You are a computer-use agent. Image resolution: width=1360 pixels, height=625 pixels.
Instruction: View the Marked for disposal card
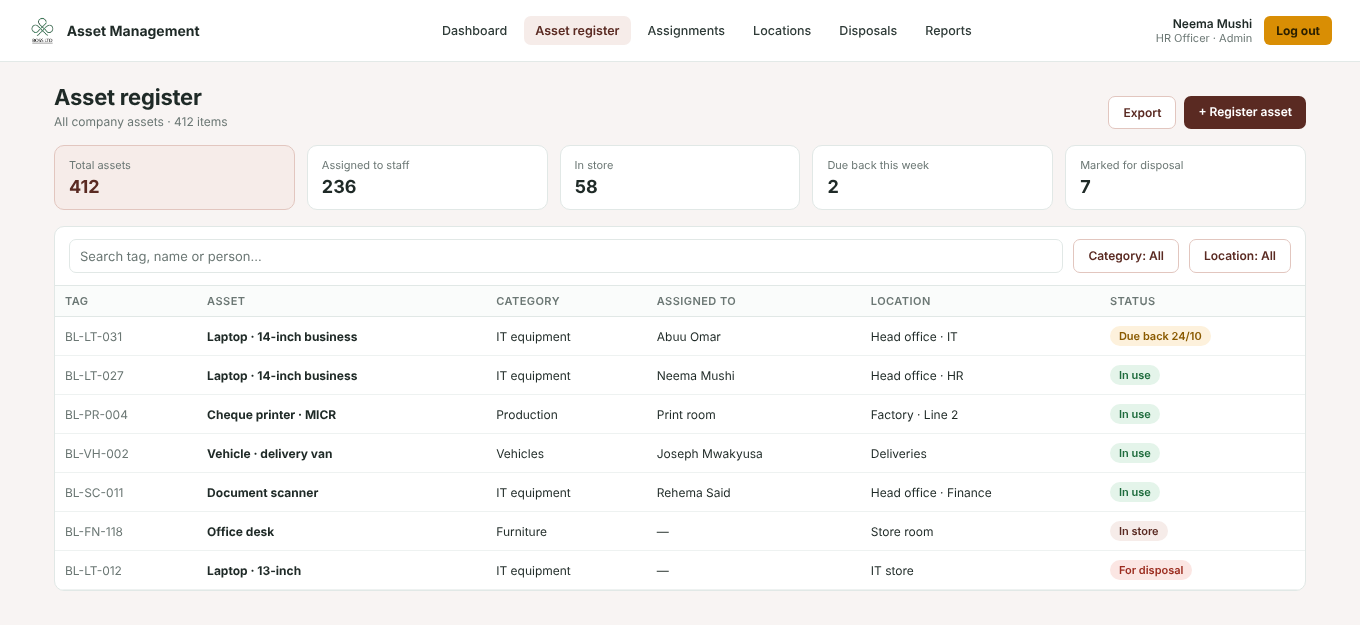click(1185, 178)
